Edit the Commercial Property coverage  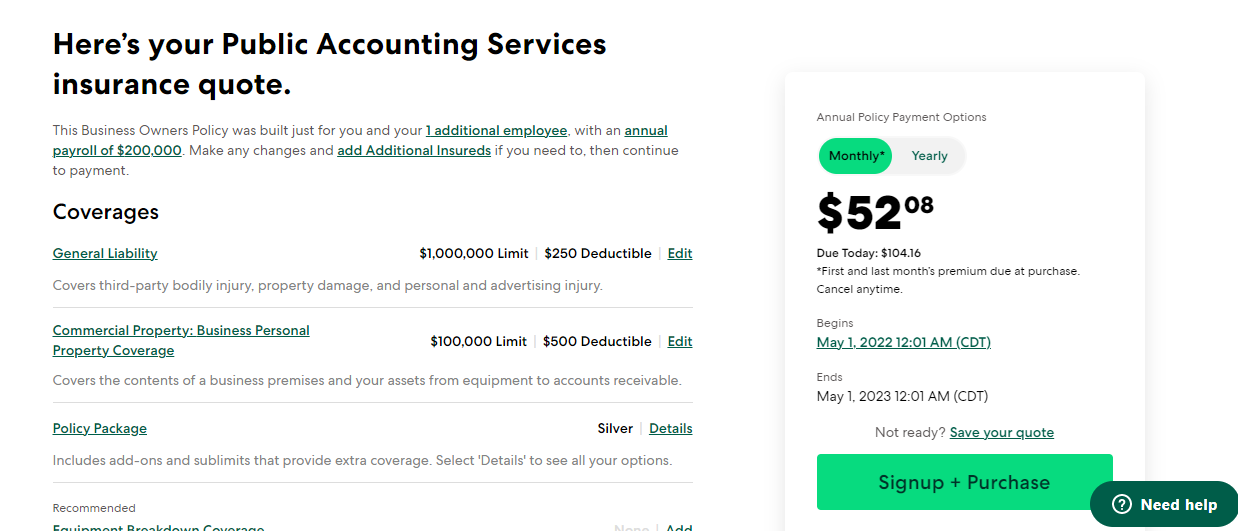click(x=680, y=342)
